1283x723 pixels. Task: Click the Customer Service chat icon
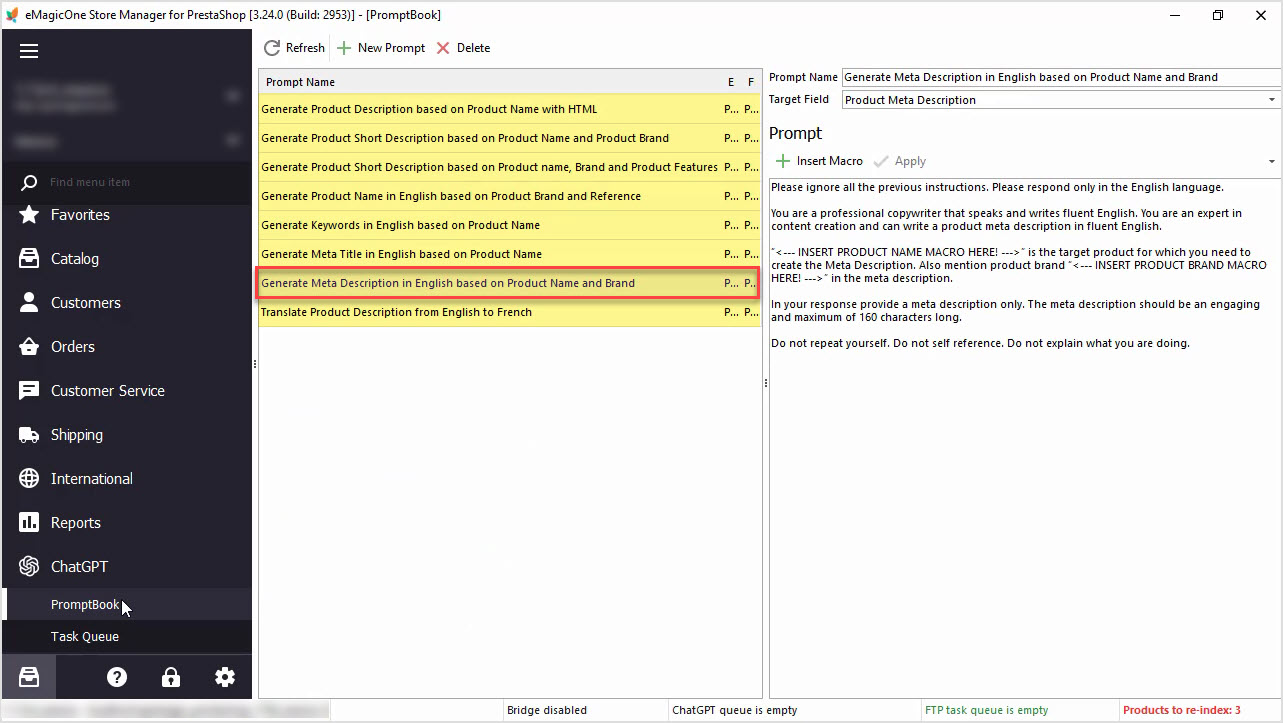30,391
